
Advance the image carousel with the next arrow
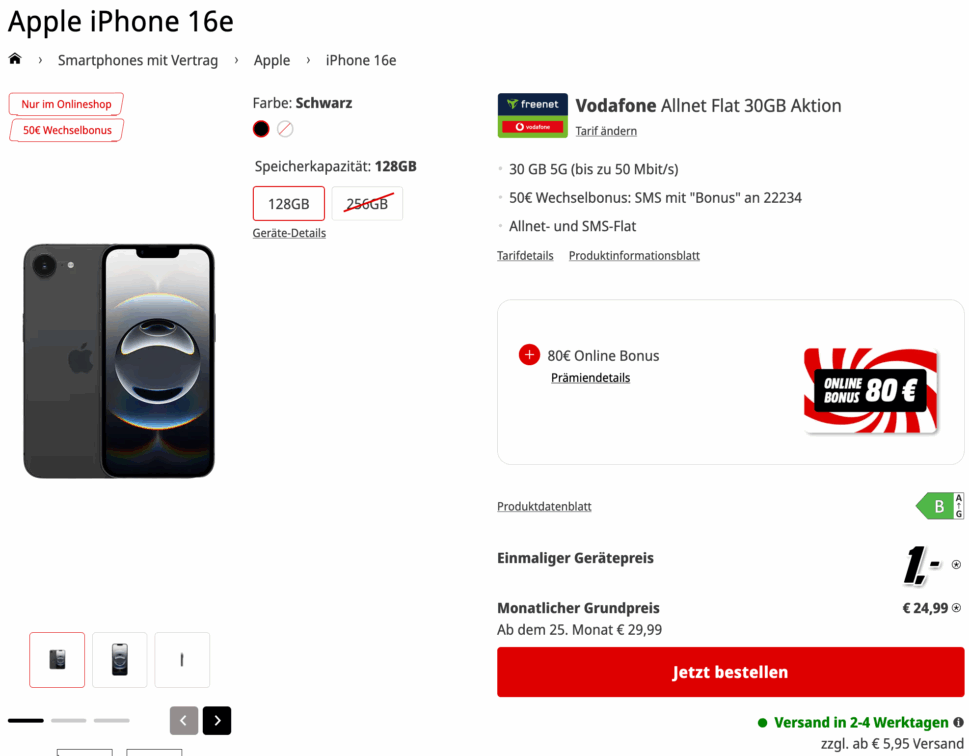pyautogui.click(x=216, y=720)
